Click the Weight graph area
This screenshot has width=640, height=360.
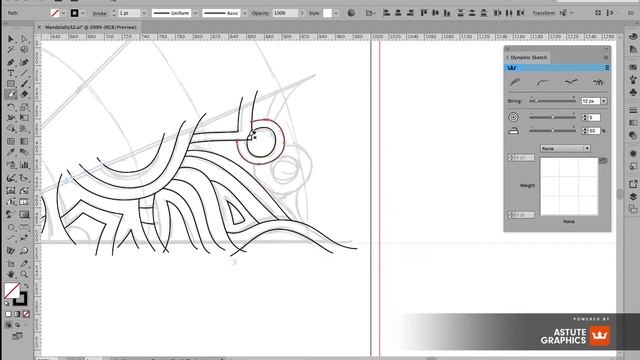click(569, 187)
